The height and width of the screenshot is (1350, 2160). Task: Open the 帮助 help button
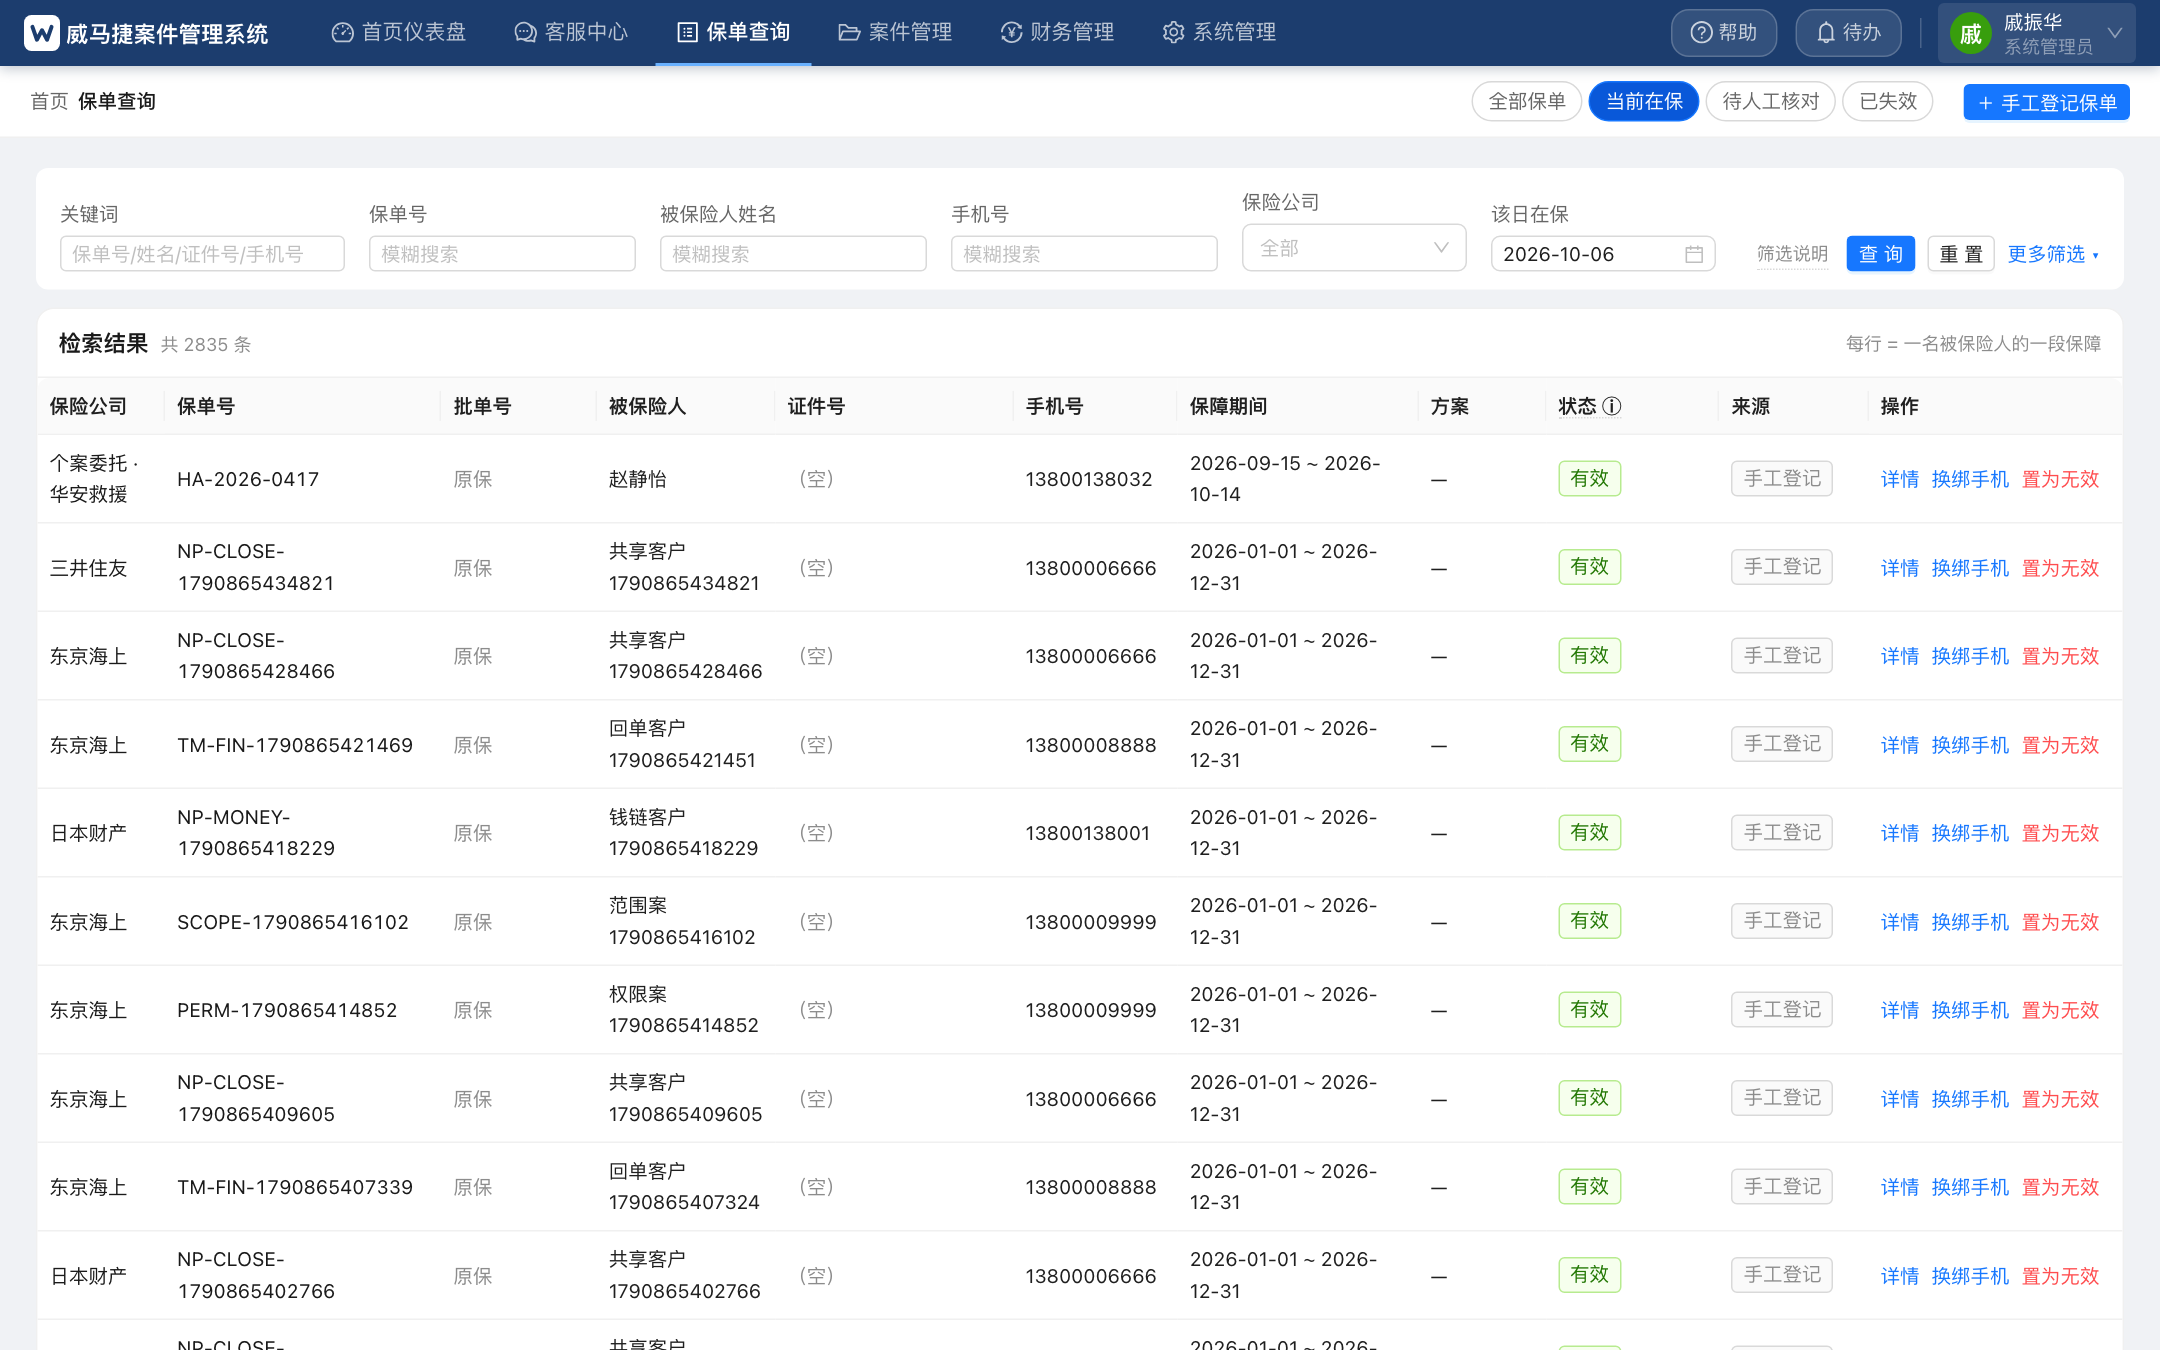(x=1724, y=33)
